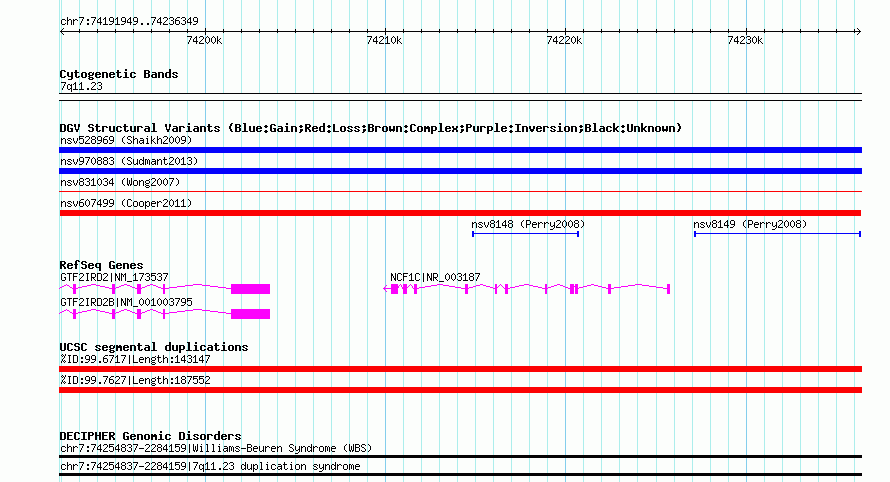Click the 74220k ruler tick label

point(564,41)
